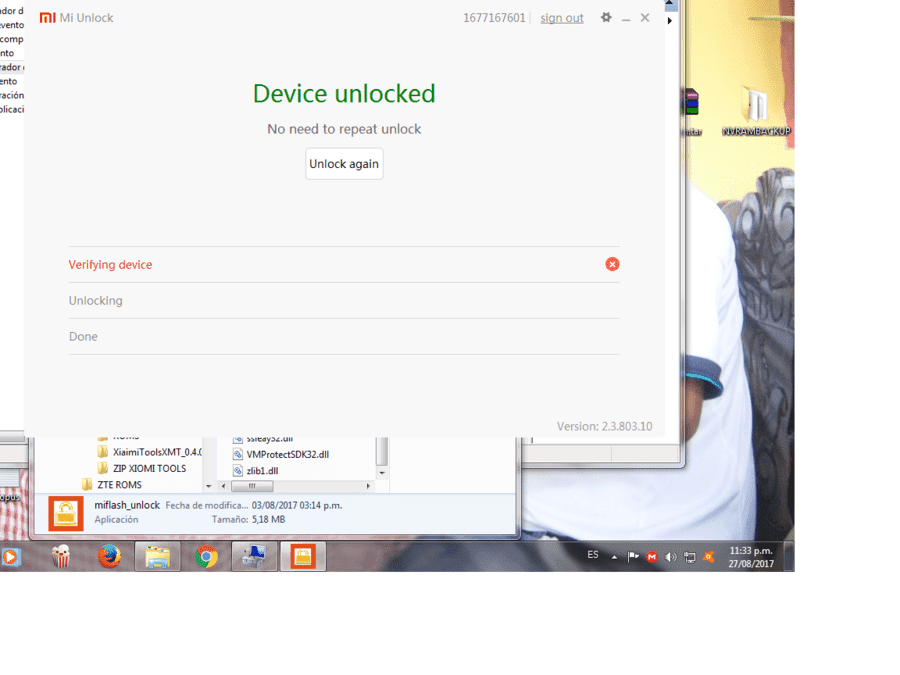Screen dimensions: 900x675
Task: Click scroll-down arrow of Explorer folder tree
Action: (x=208, y=486)
